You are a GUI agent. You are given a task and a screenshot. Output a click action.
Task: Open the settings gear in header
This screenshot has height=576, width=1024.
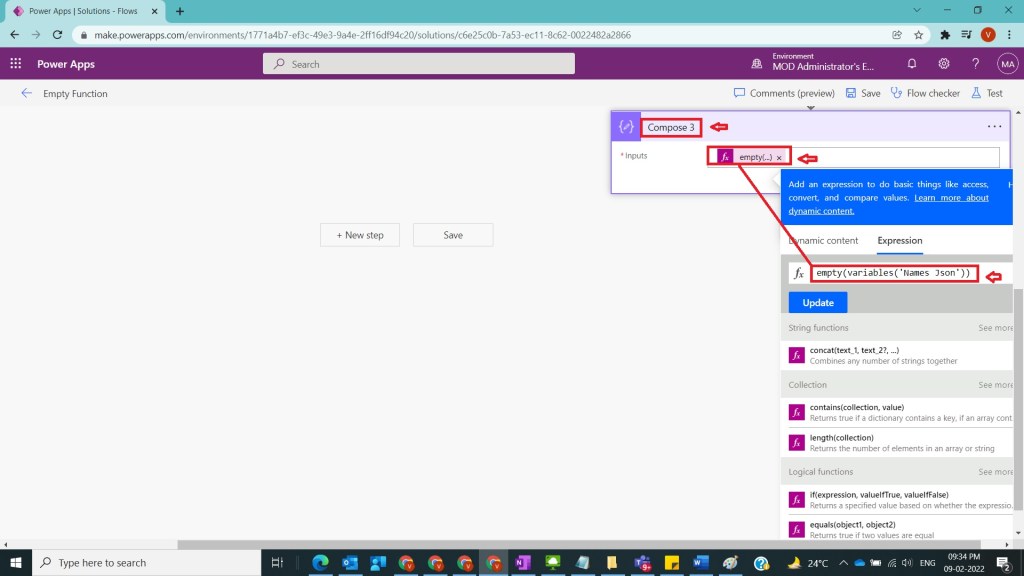(x=944, y=63)
